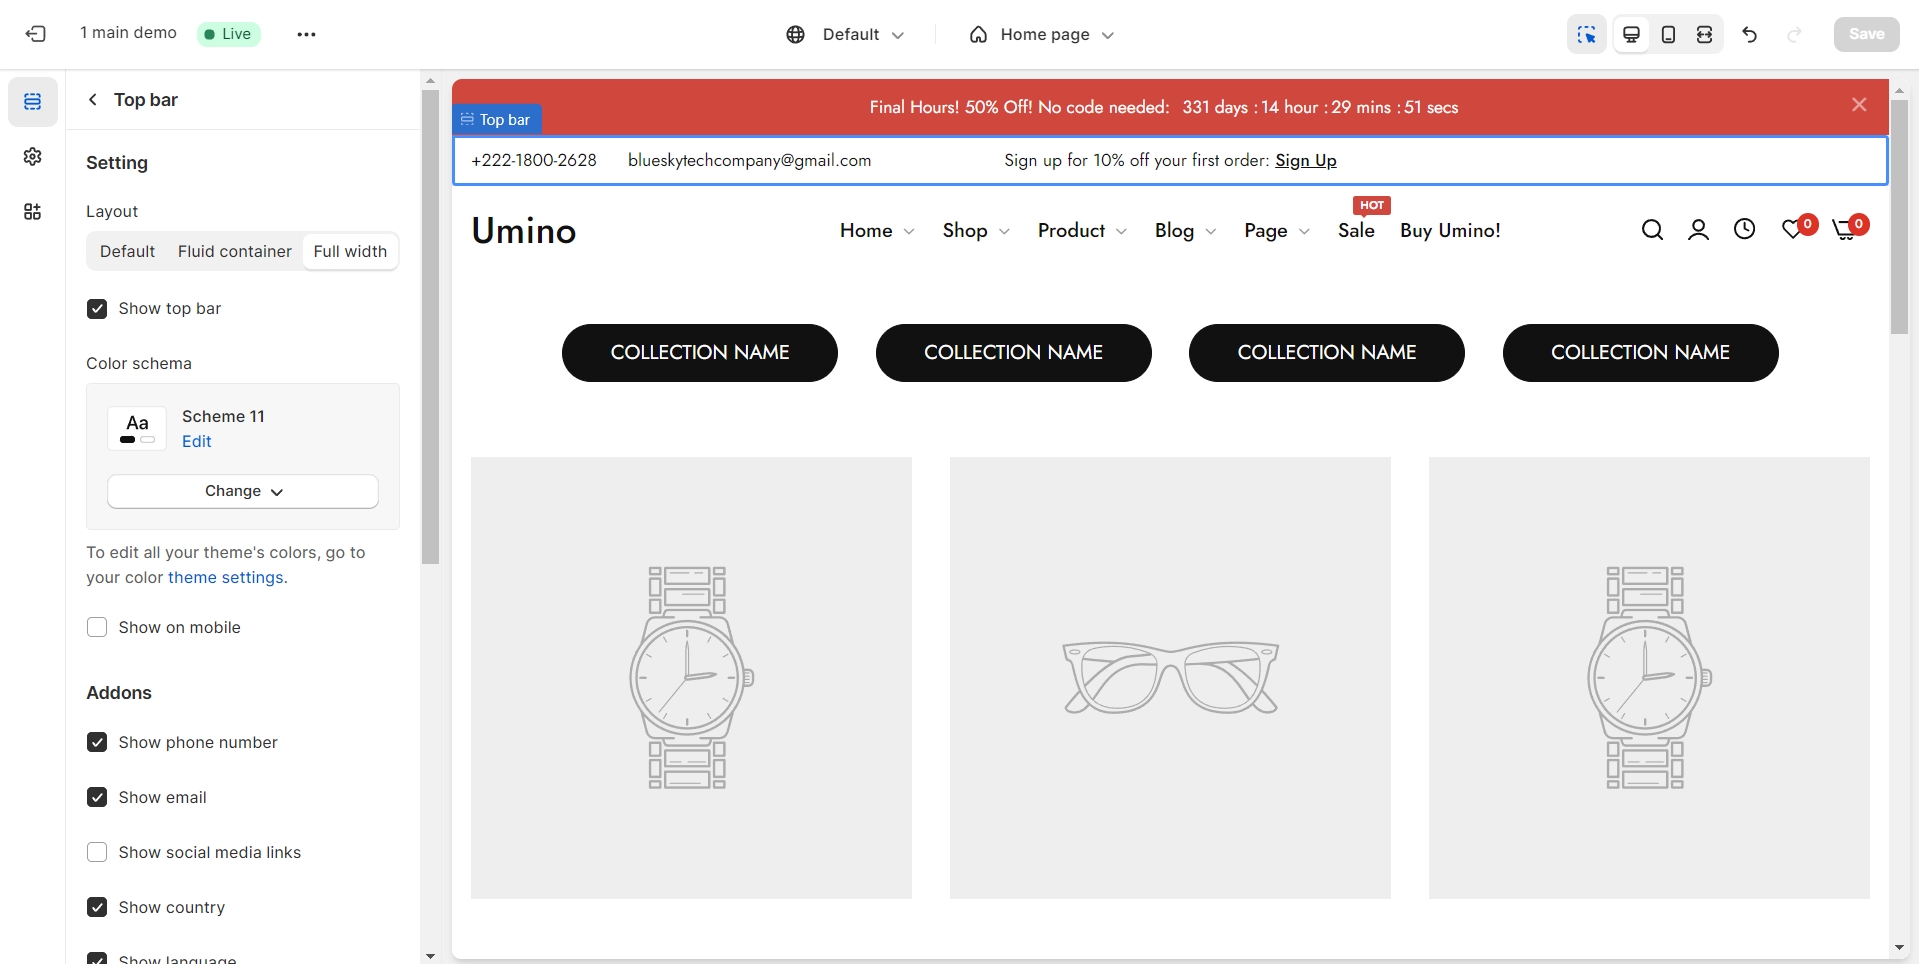Viewport: 1919px width, 964px height.
Task: Click the undo arrow icon
Action: 1749,34
